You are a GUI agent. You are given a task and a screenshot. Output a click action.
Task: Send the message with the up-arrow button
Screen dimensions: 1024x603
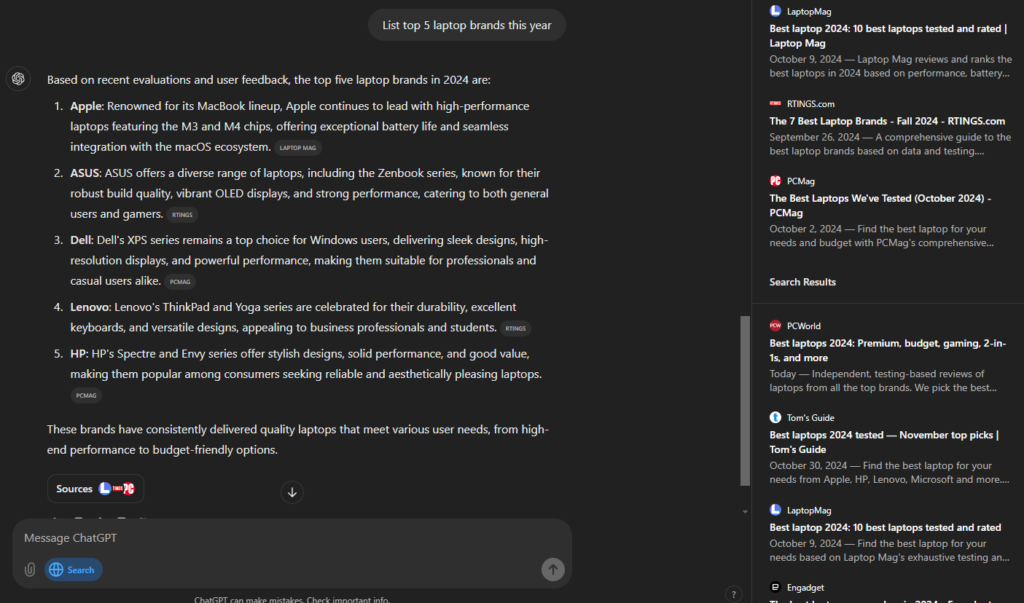pyautogui.click(x=552, y=570)
